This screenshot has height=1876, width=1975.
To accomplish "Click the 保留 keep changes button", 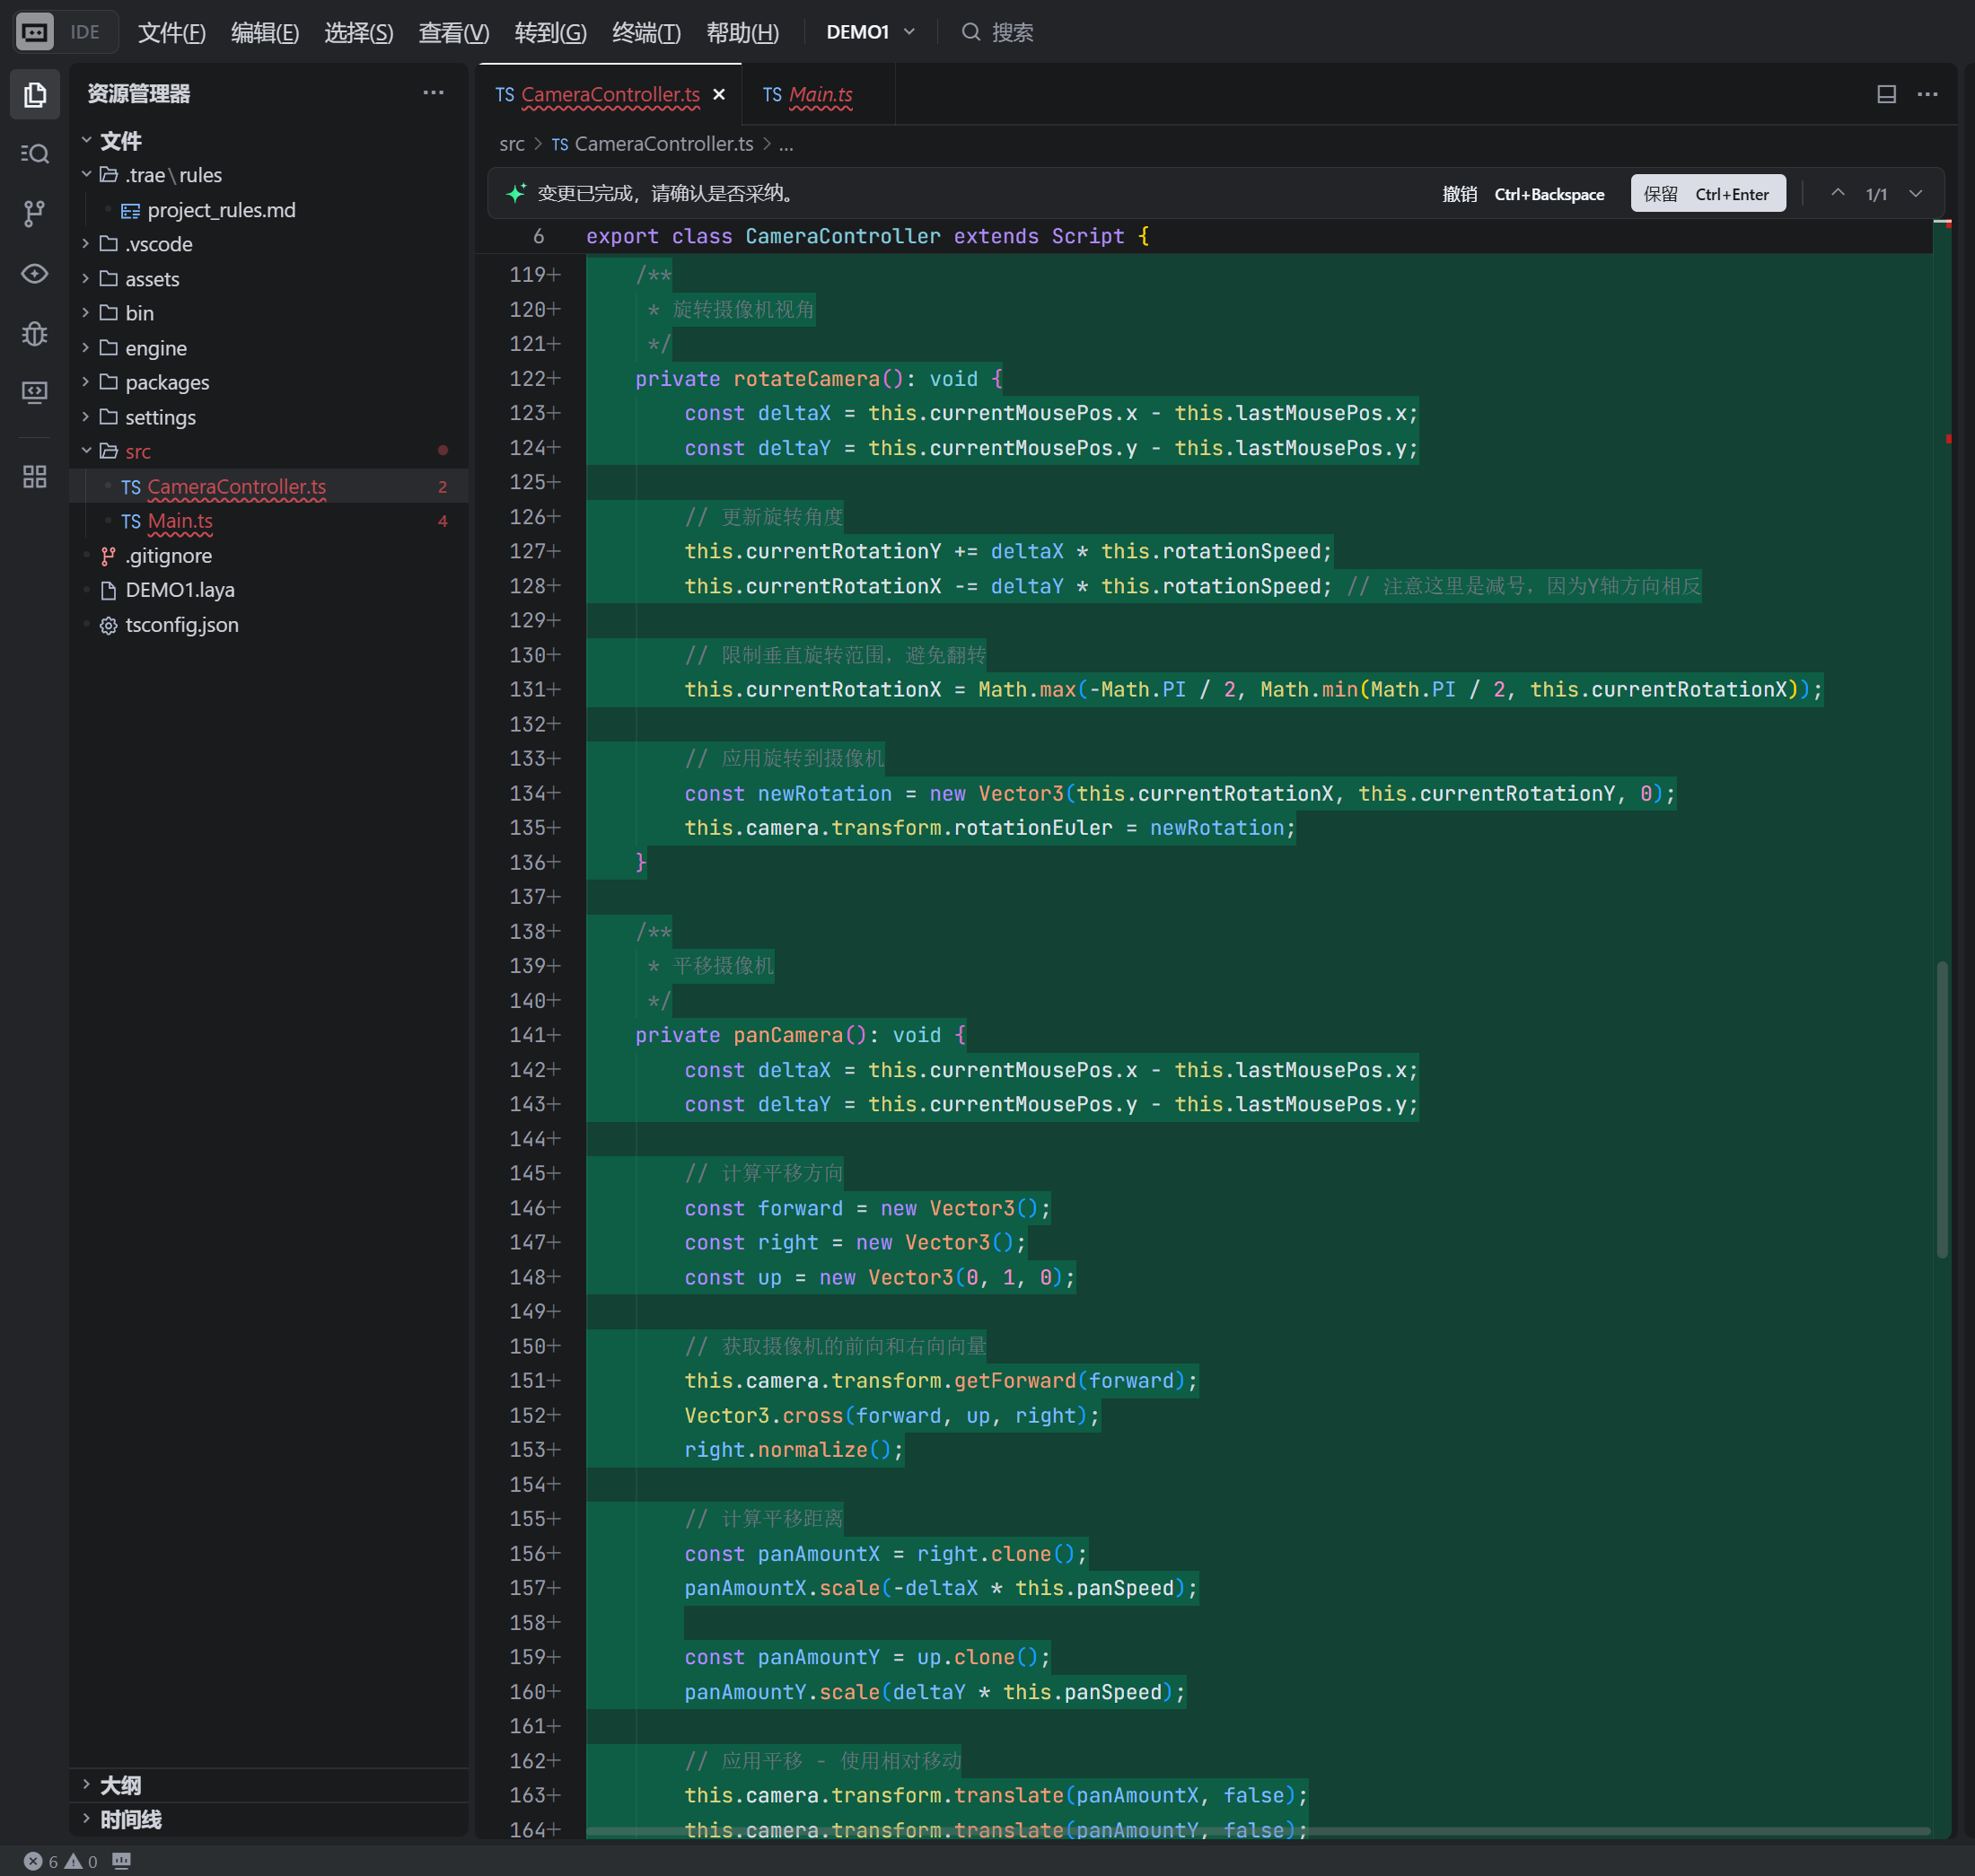I will [1707, 194].
